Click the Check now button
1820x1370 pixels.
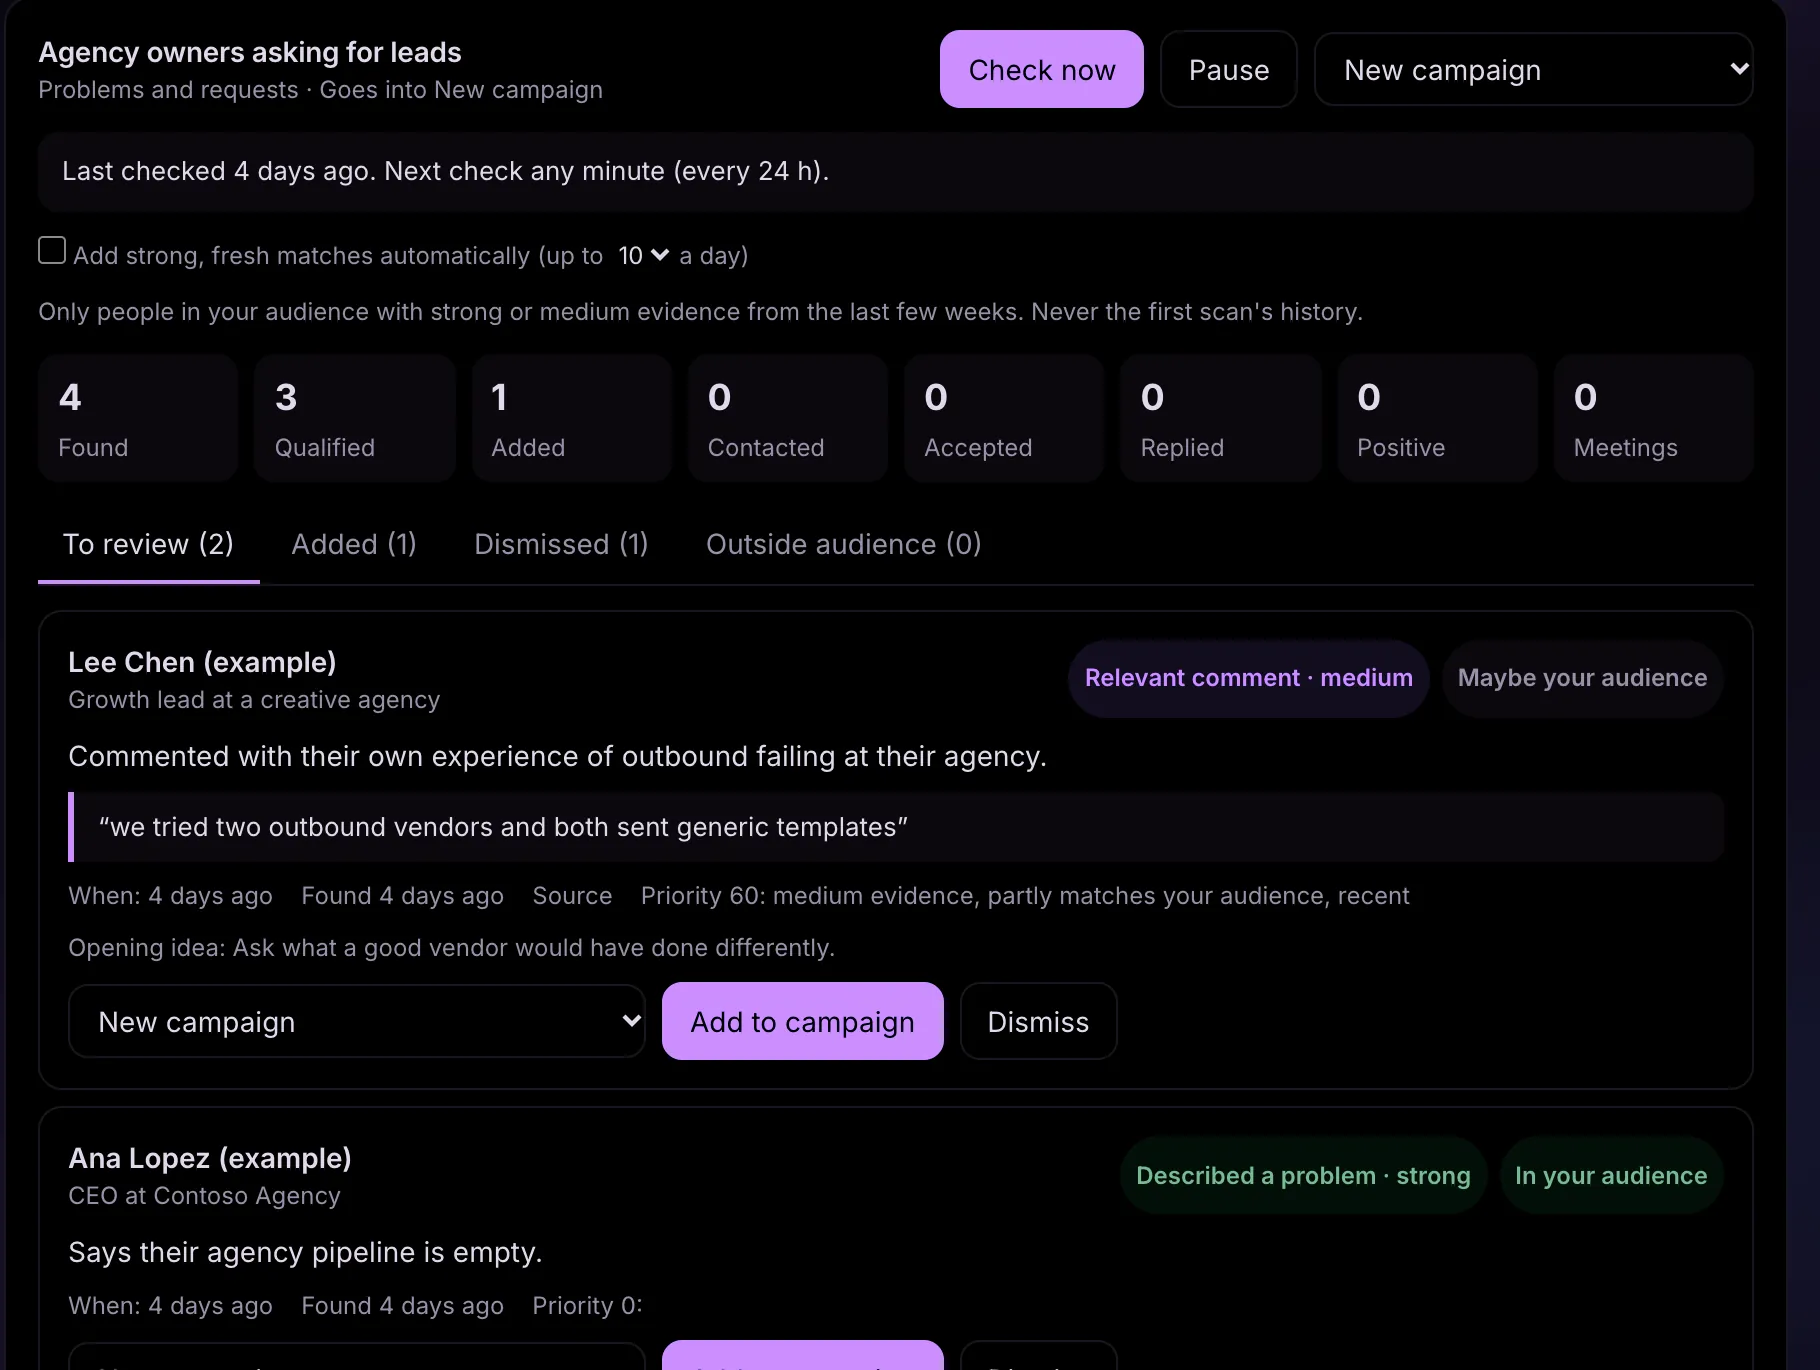coord(1041,69)
